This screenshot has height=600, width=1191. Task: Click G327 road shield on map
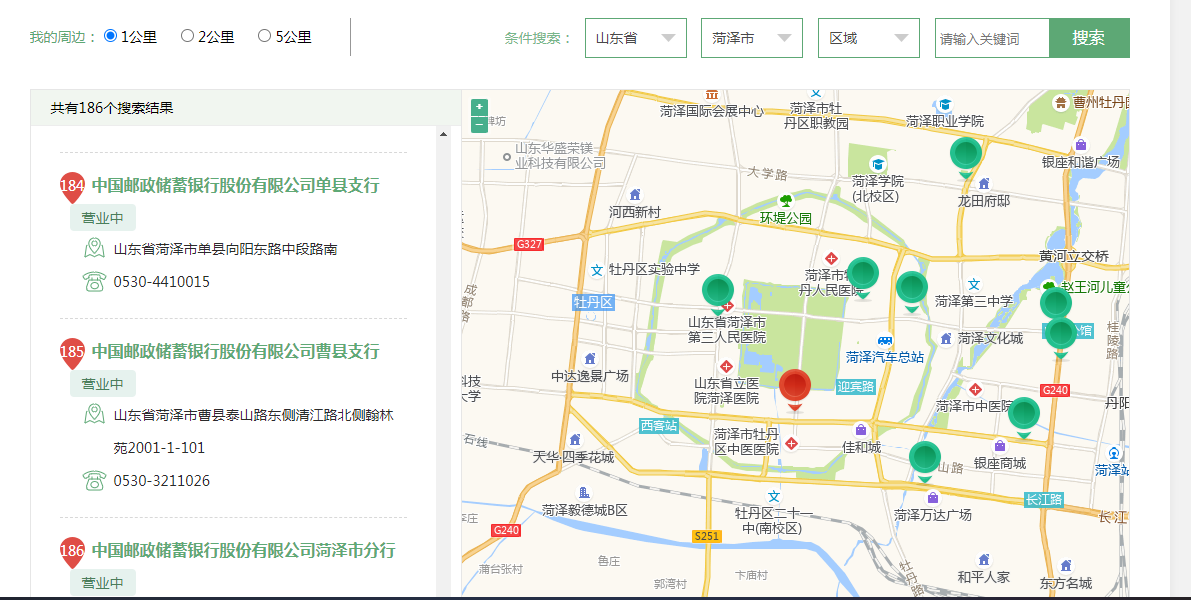click(529, 245)
